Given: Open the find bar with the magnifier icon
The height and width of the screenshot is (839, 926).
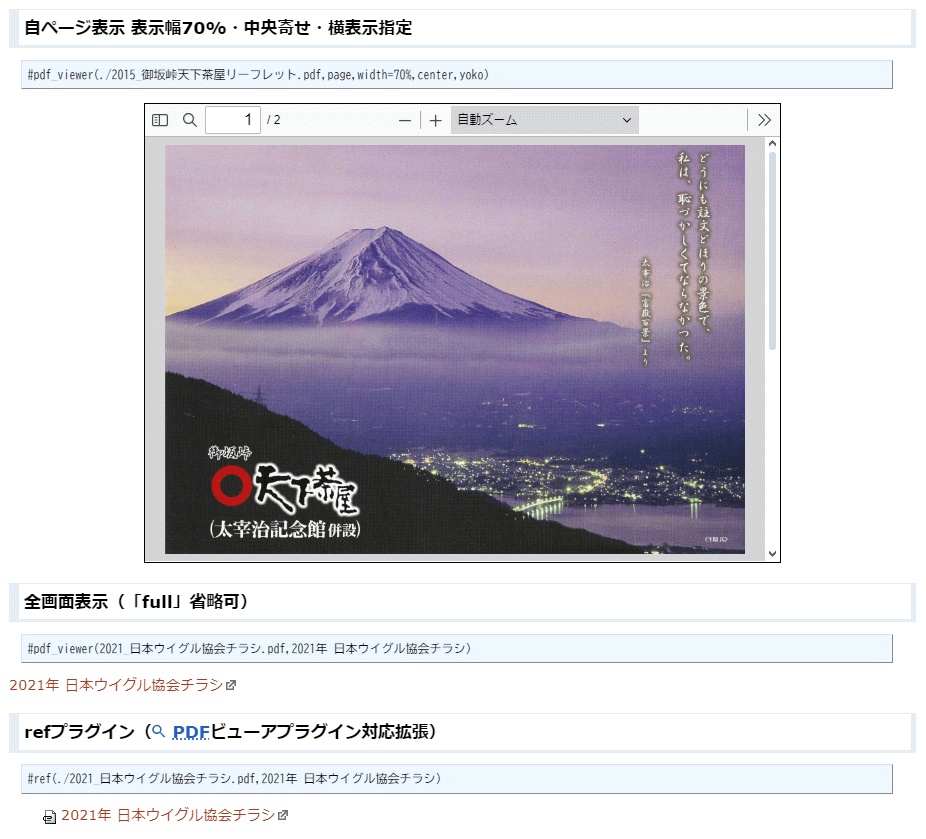Looking at the screenshot, I should (x=189, y=120).
